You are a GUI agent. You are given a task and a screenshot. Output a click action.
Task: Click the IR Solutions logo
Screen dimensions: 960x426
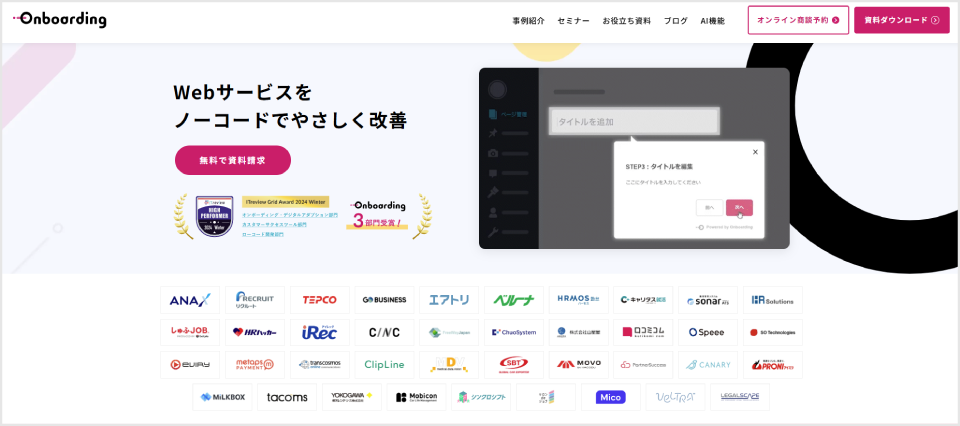[773, 300]
